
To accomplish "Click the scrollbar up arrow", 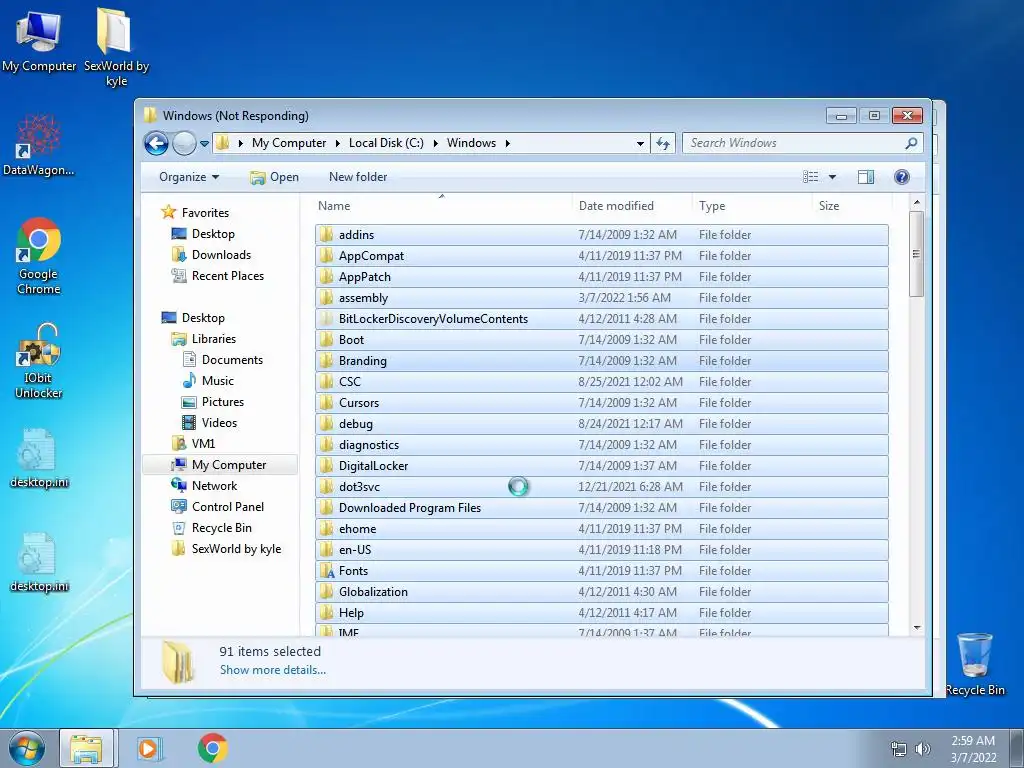I will click(x=917, y=202).
